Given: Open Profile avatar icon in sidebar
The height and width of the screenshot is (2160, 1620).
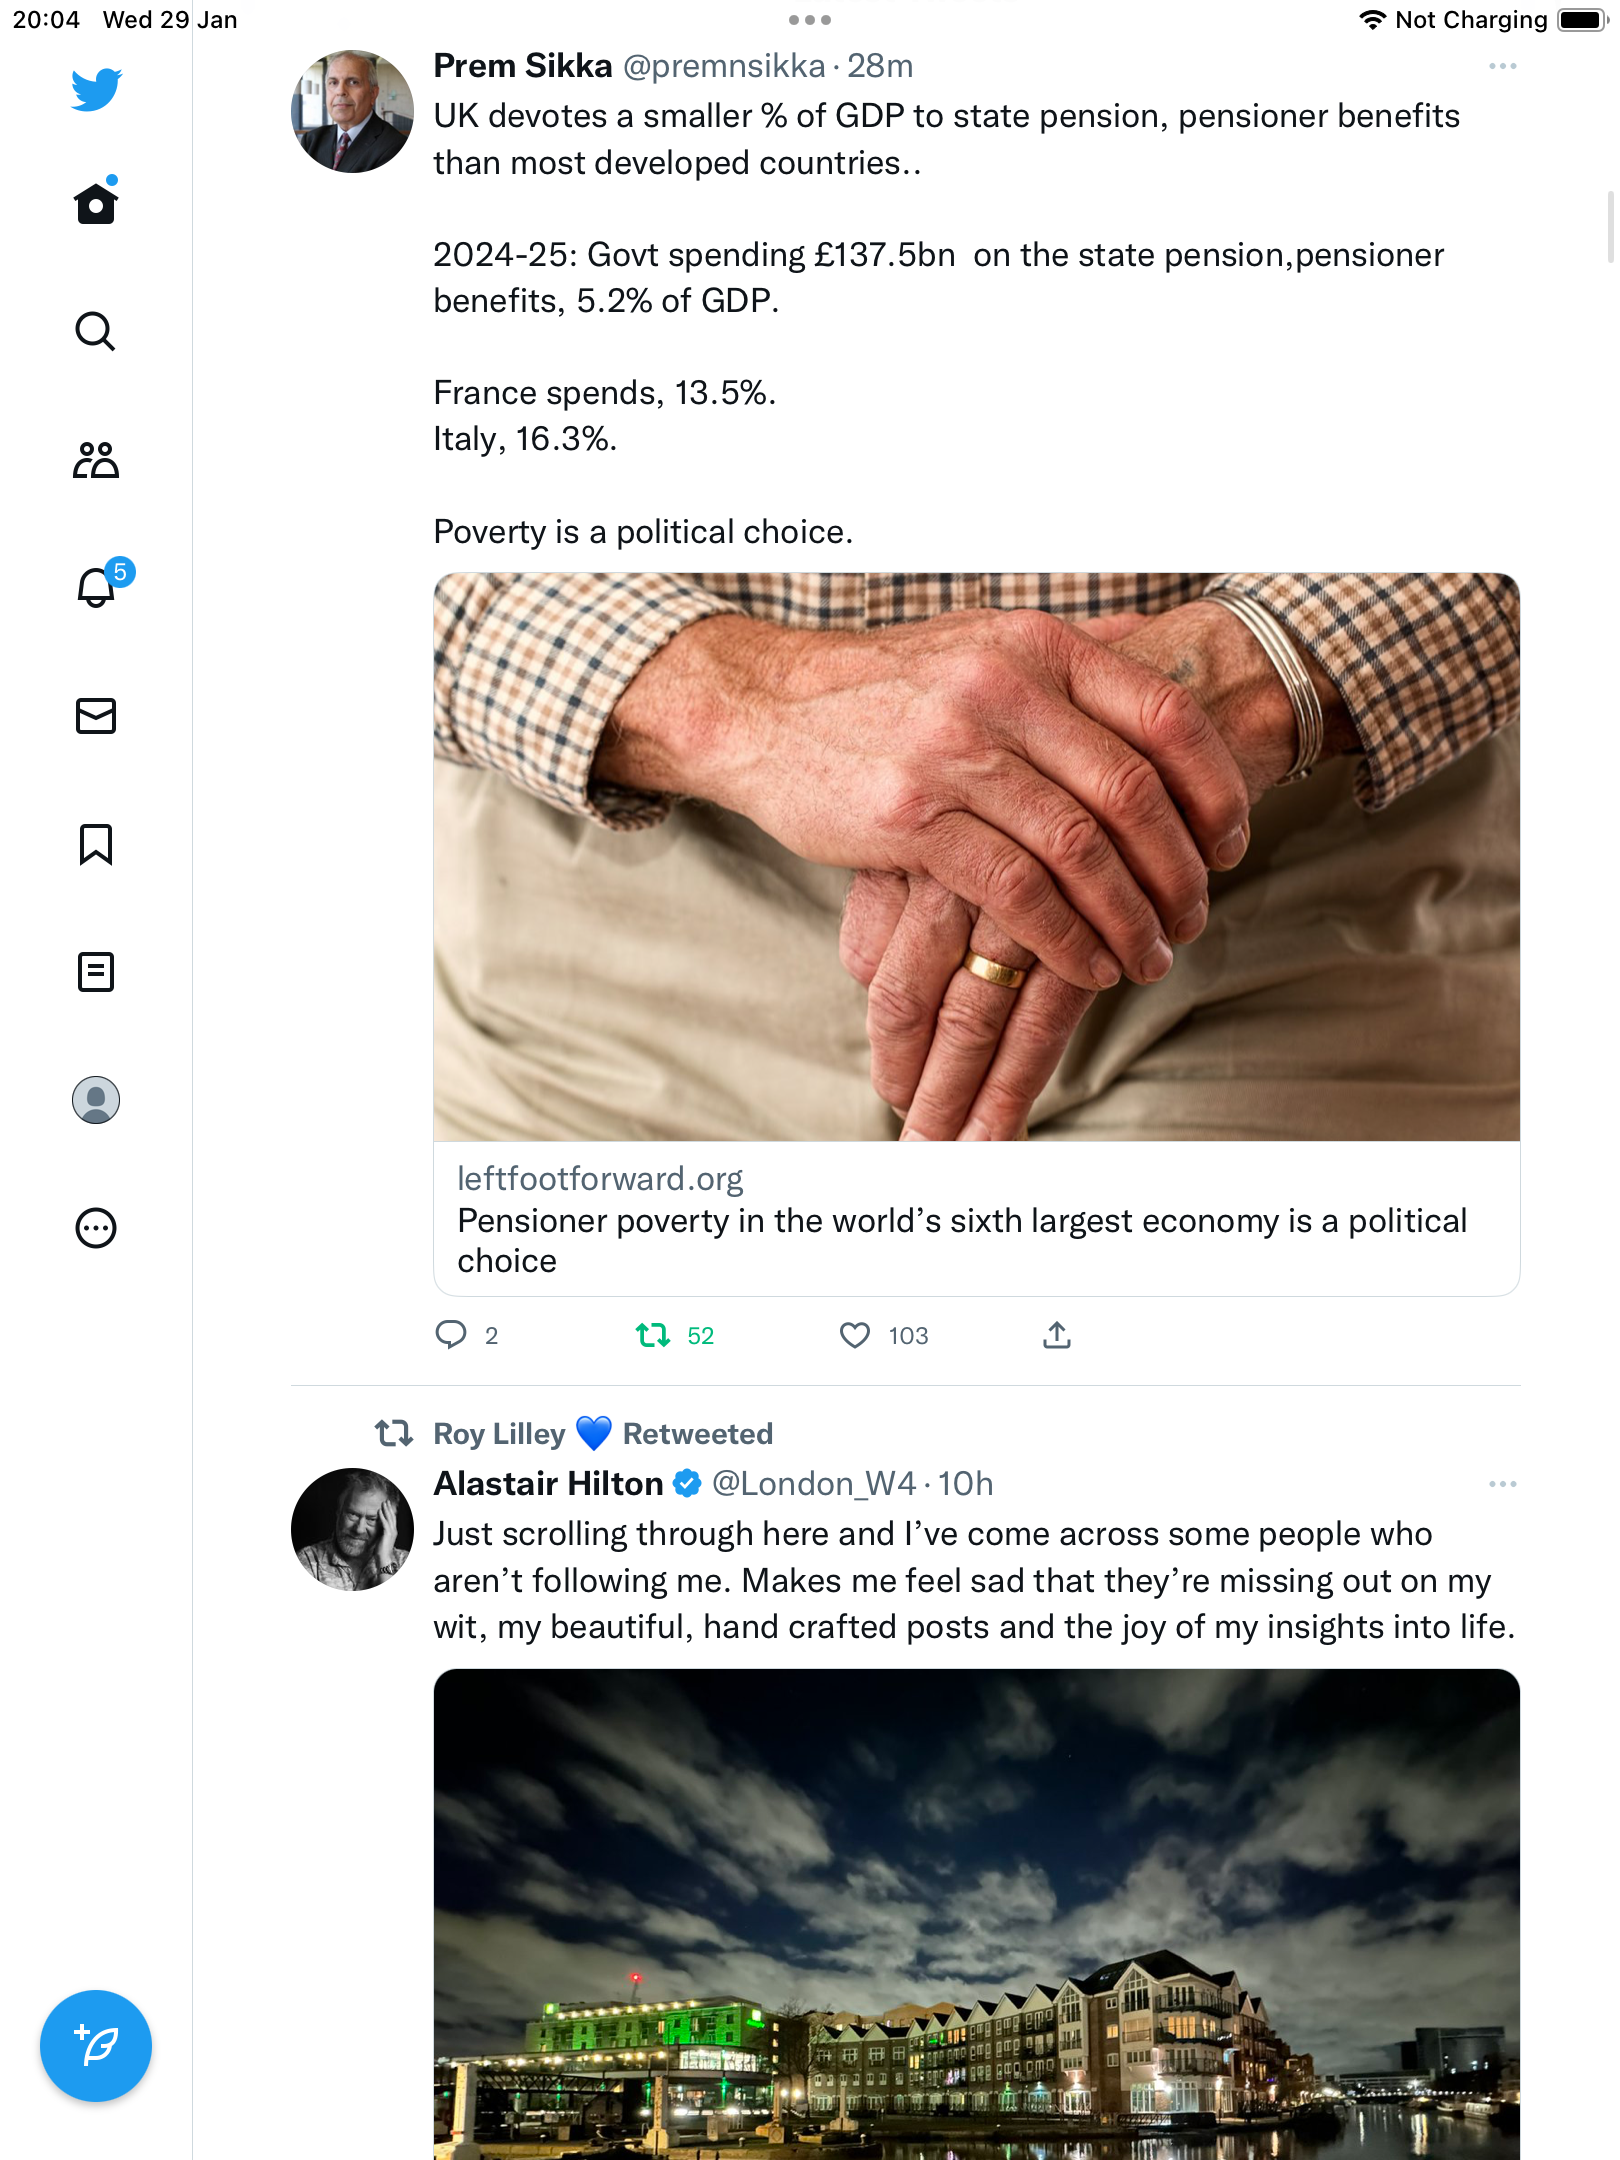Looking at the screenshot, I should [96, 1100].
